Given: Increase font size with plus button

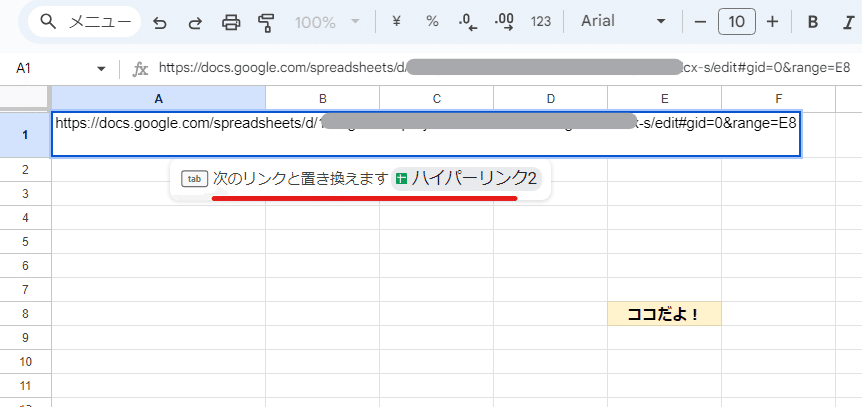Looking at the screenshot, I should (772, 22).
